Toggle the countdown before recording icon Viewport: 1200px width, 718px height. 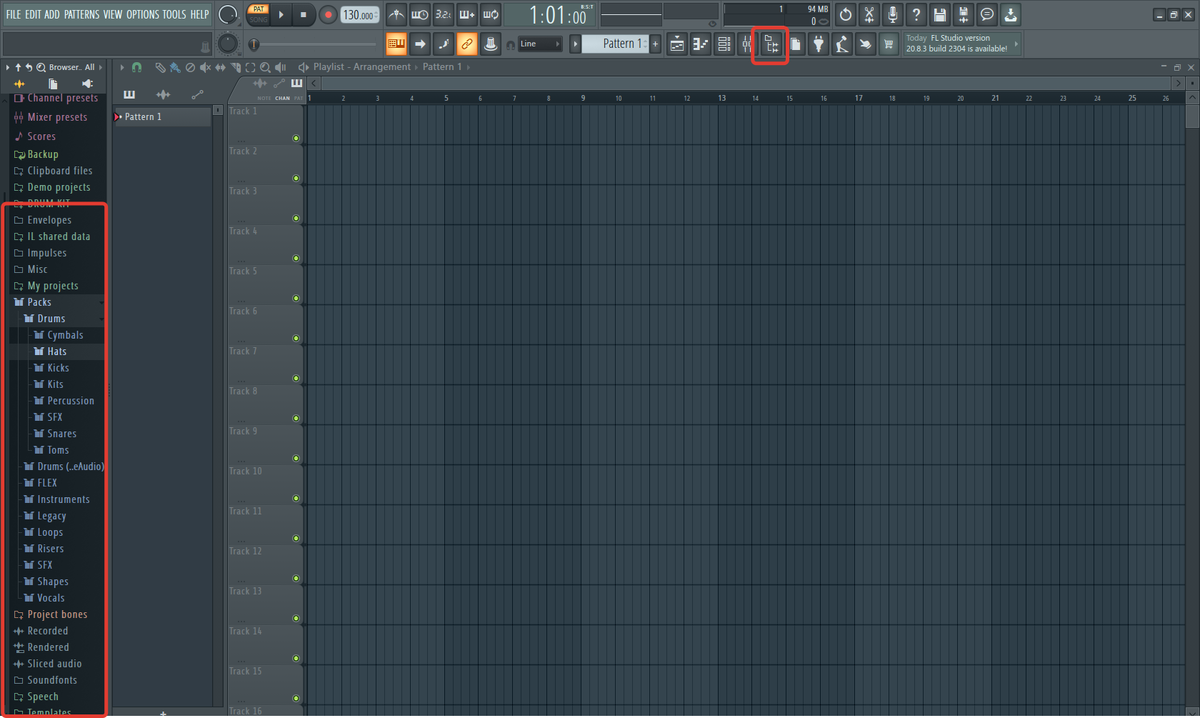(x=444, y=15)
